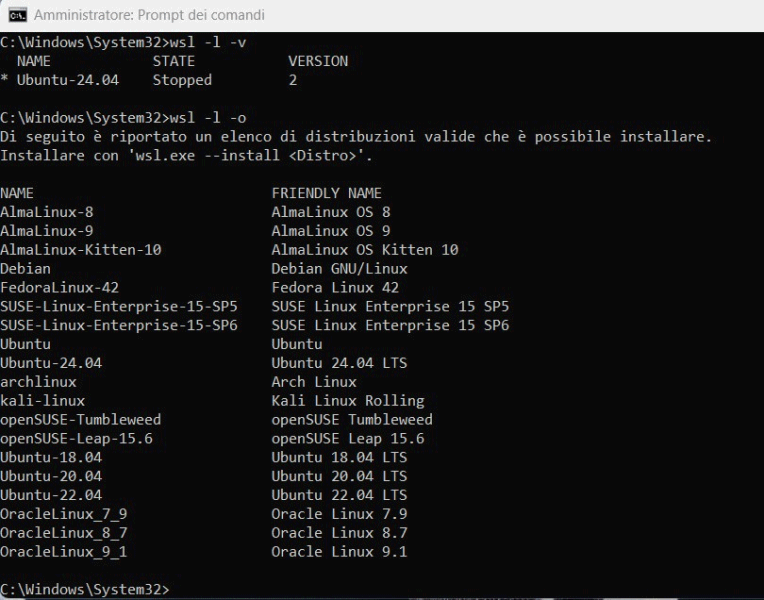
Task: Click the 'OracleLinux_8_7' name entry
Action: pos(64,533)
